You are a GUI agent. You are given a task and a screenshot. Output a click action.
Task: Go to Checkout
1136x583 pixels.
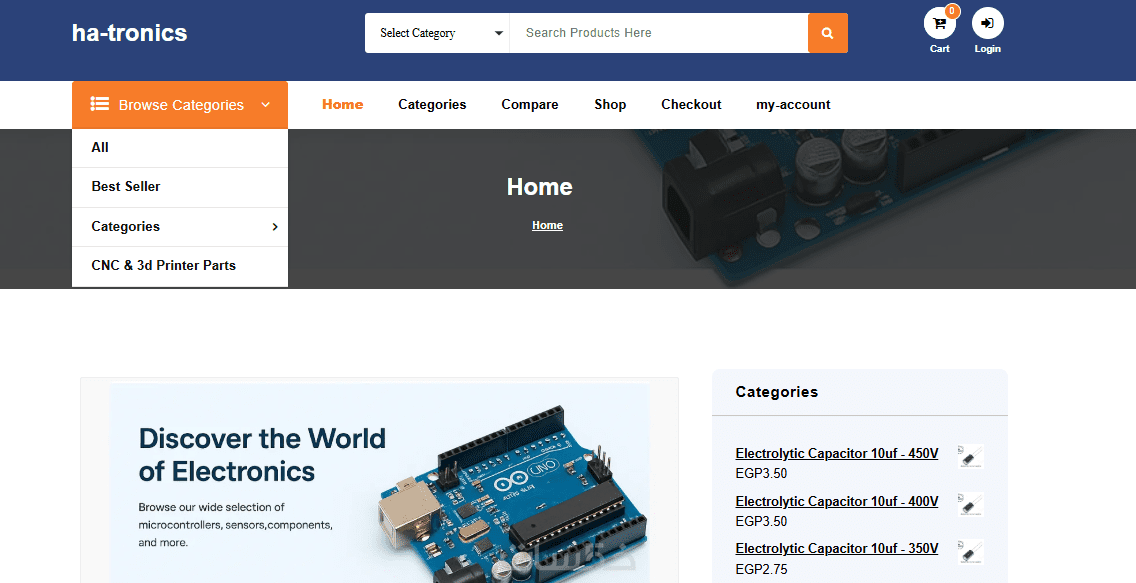[x=691, y=104]
